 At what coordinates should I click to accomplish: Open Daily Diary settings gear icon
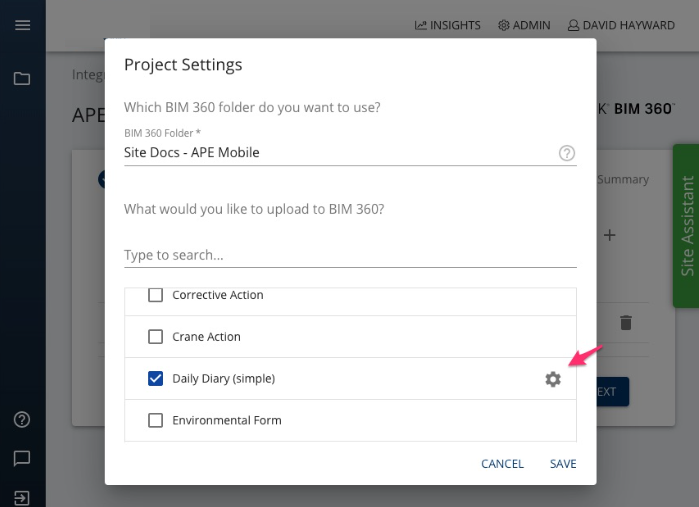pos(553,379)
